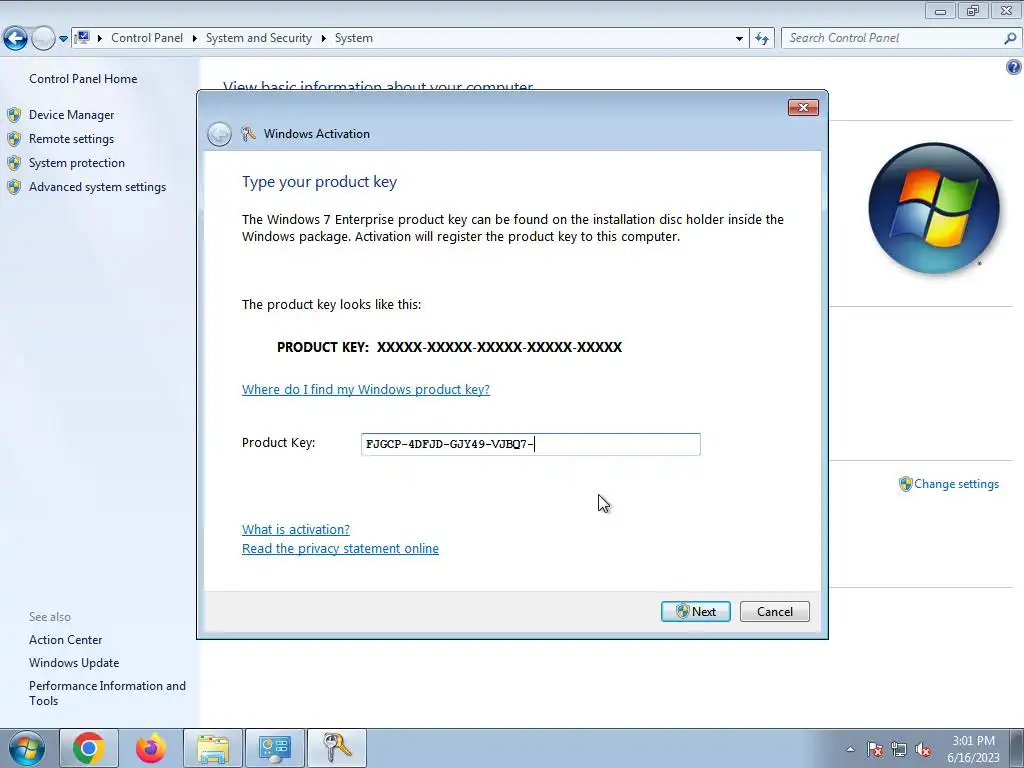Open Windows Explorer from the taskbar

click(213, 748)
